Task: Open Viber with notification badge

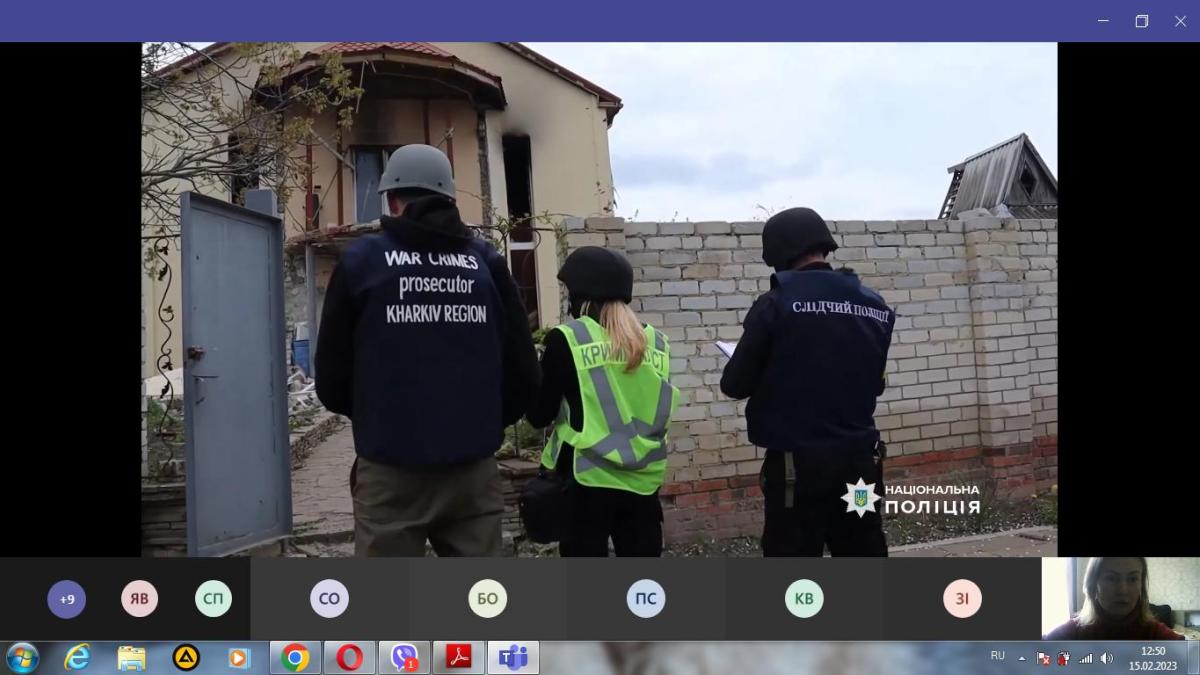Action: click(x=404, y=657)
